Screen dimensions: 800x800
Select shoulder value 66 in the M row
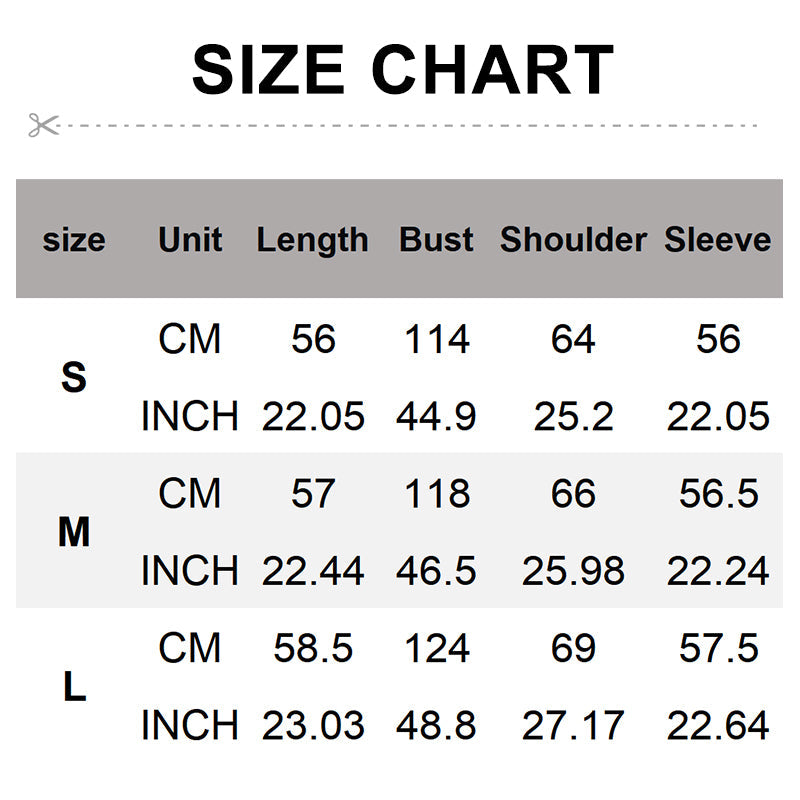pyautogui.click(x=573, y=494)
